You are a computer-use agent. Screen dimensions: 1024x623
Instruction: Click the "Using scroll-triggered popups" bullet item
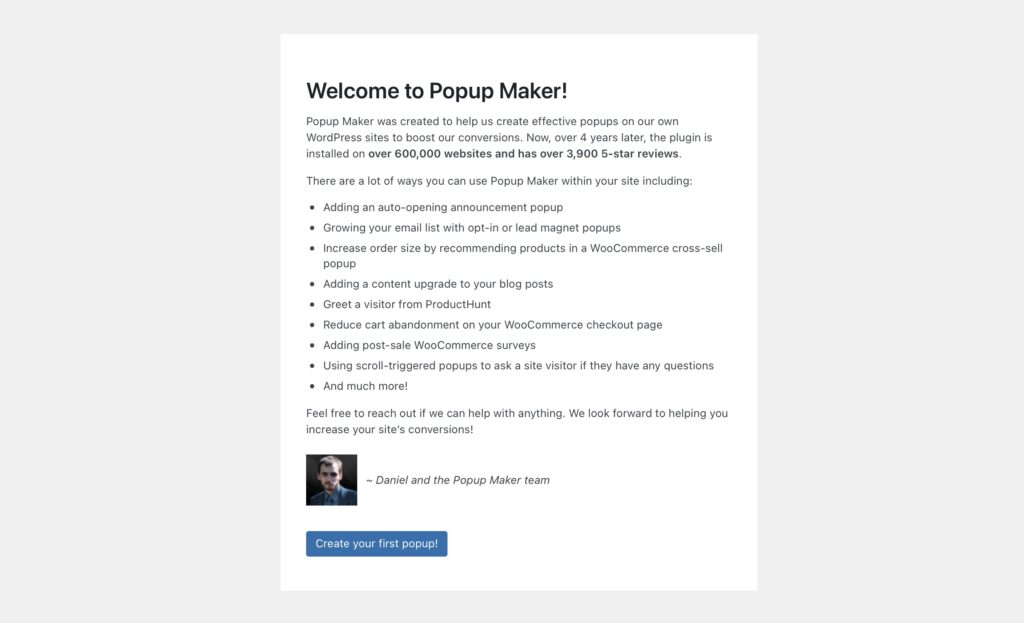tap(518, 366)
